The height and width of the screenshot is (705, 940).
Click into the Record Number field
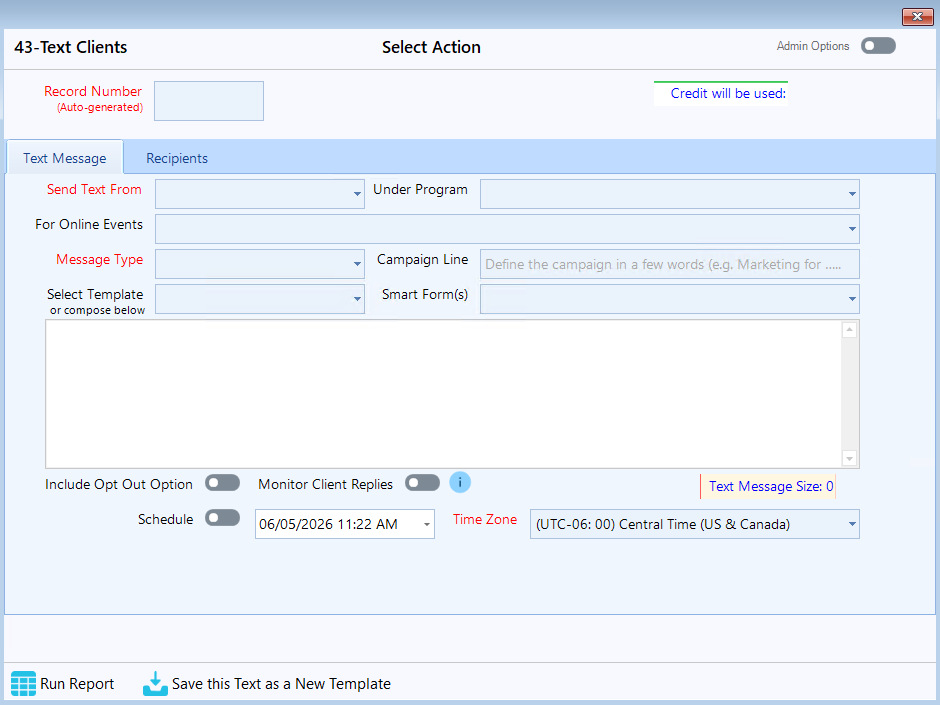[209, 101]
